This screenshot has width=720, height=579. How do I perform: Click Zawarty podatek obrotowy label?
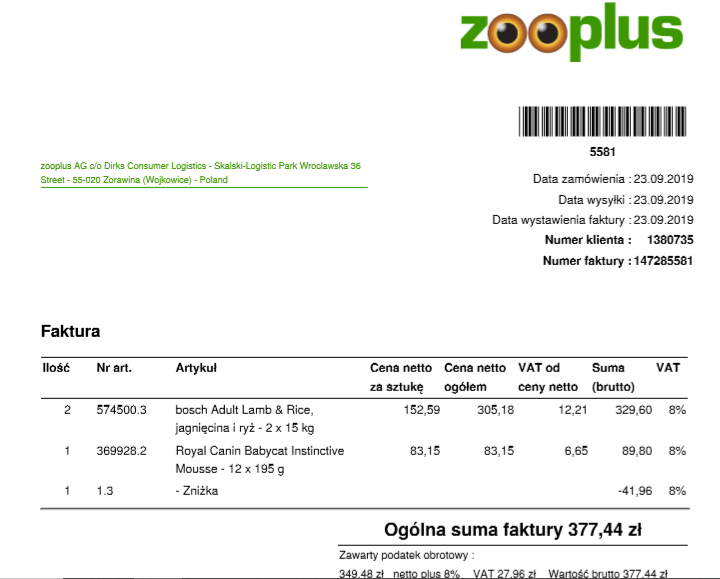(x=406, y=555)
